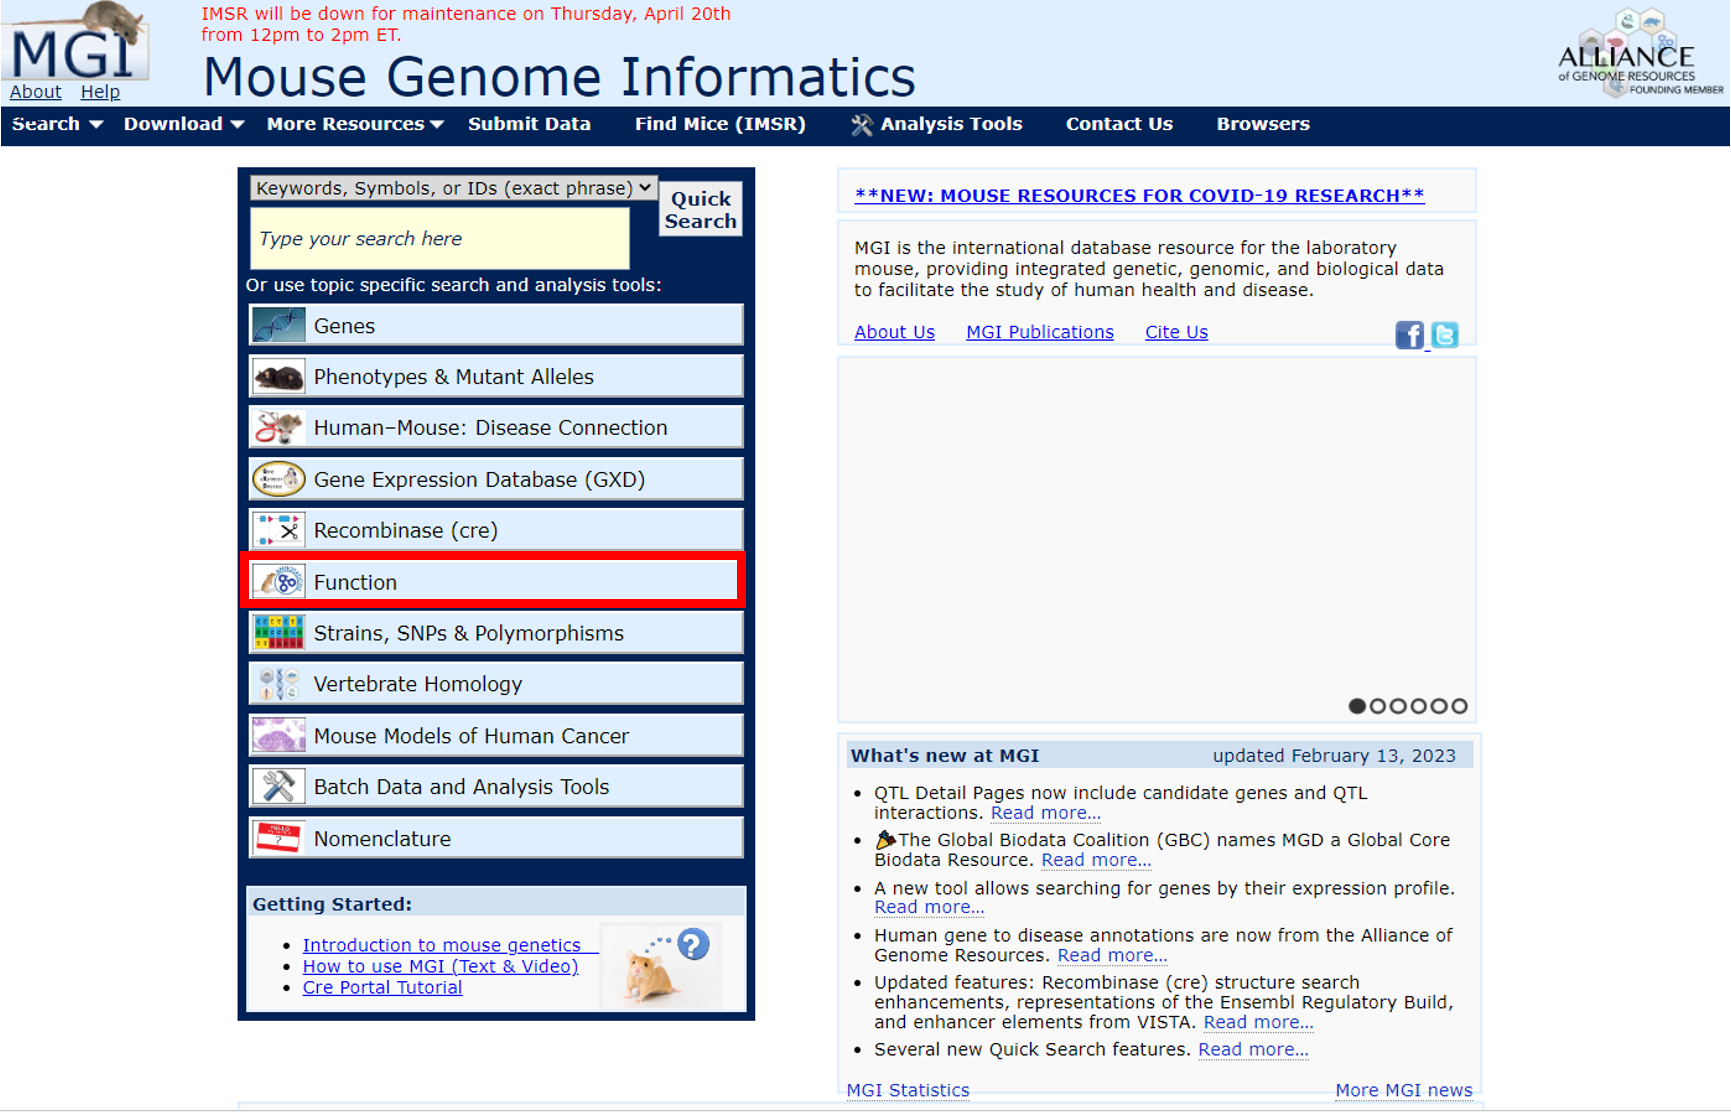The height and width of the screenshot is (1112, 1731).
Task: Click the MGI Publications link
Action: click(x=1039, y=332)
